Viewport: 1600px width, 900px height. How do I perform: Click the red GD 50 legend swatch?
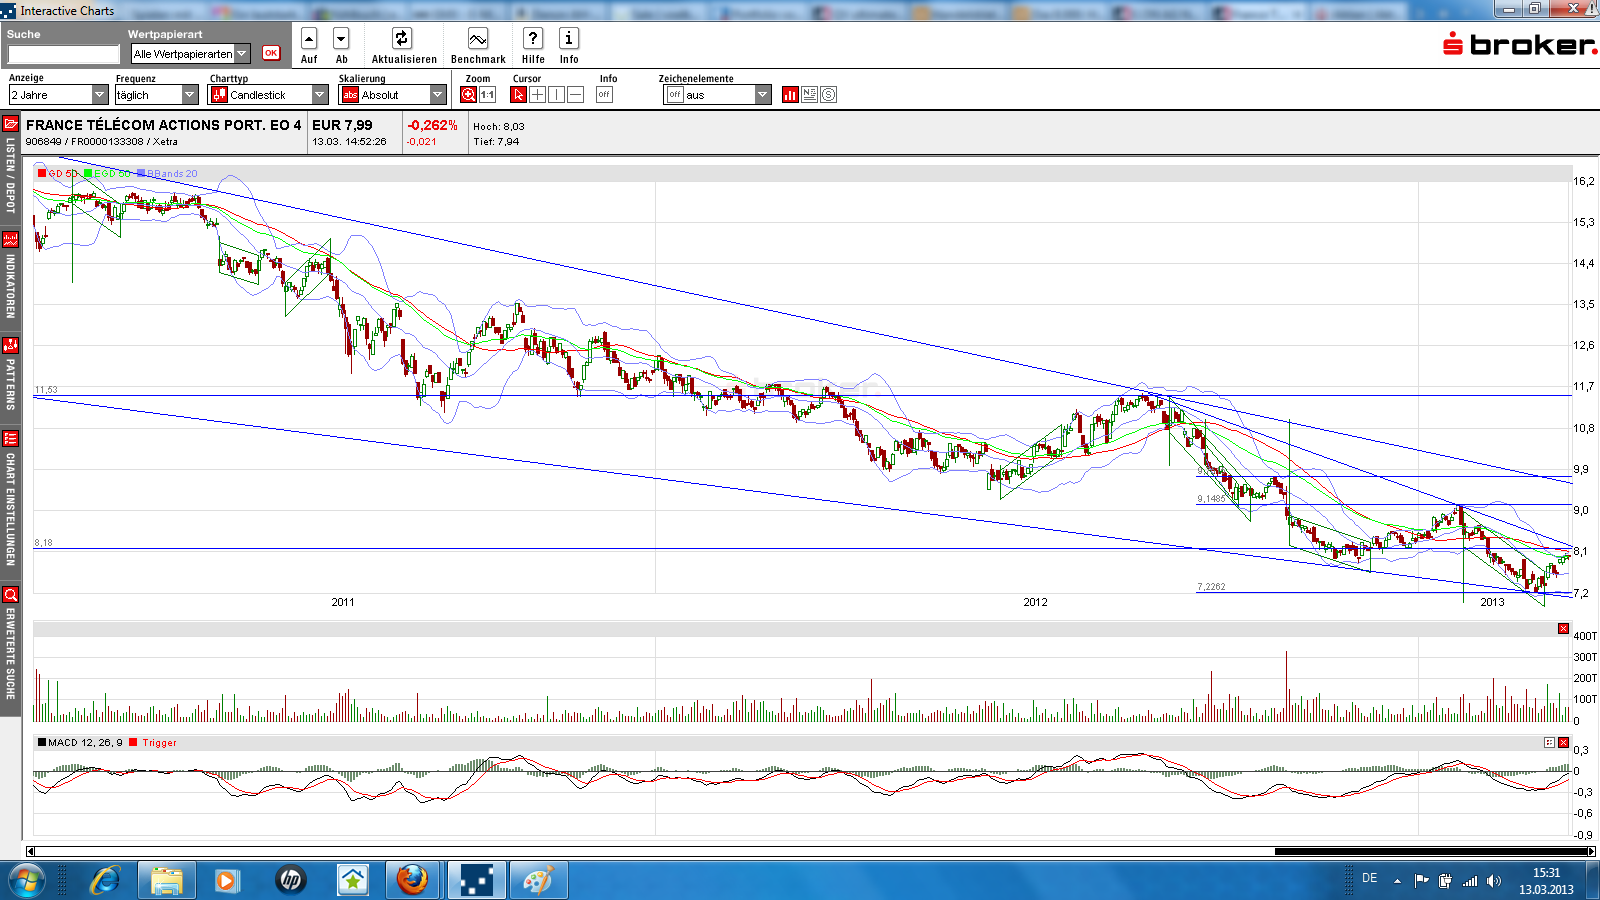41,172
